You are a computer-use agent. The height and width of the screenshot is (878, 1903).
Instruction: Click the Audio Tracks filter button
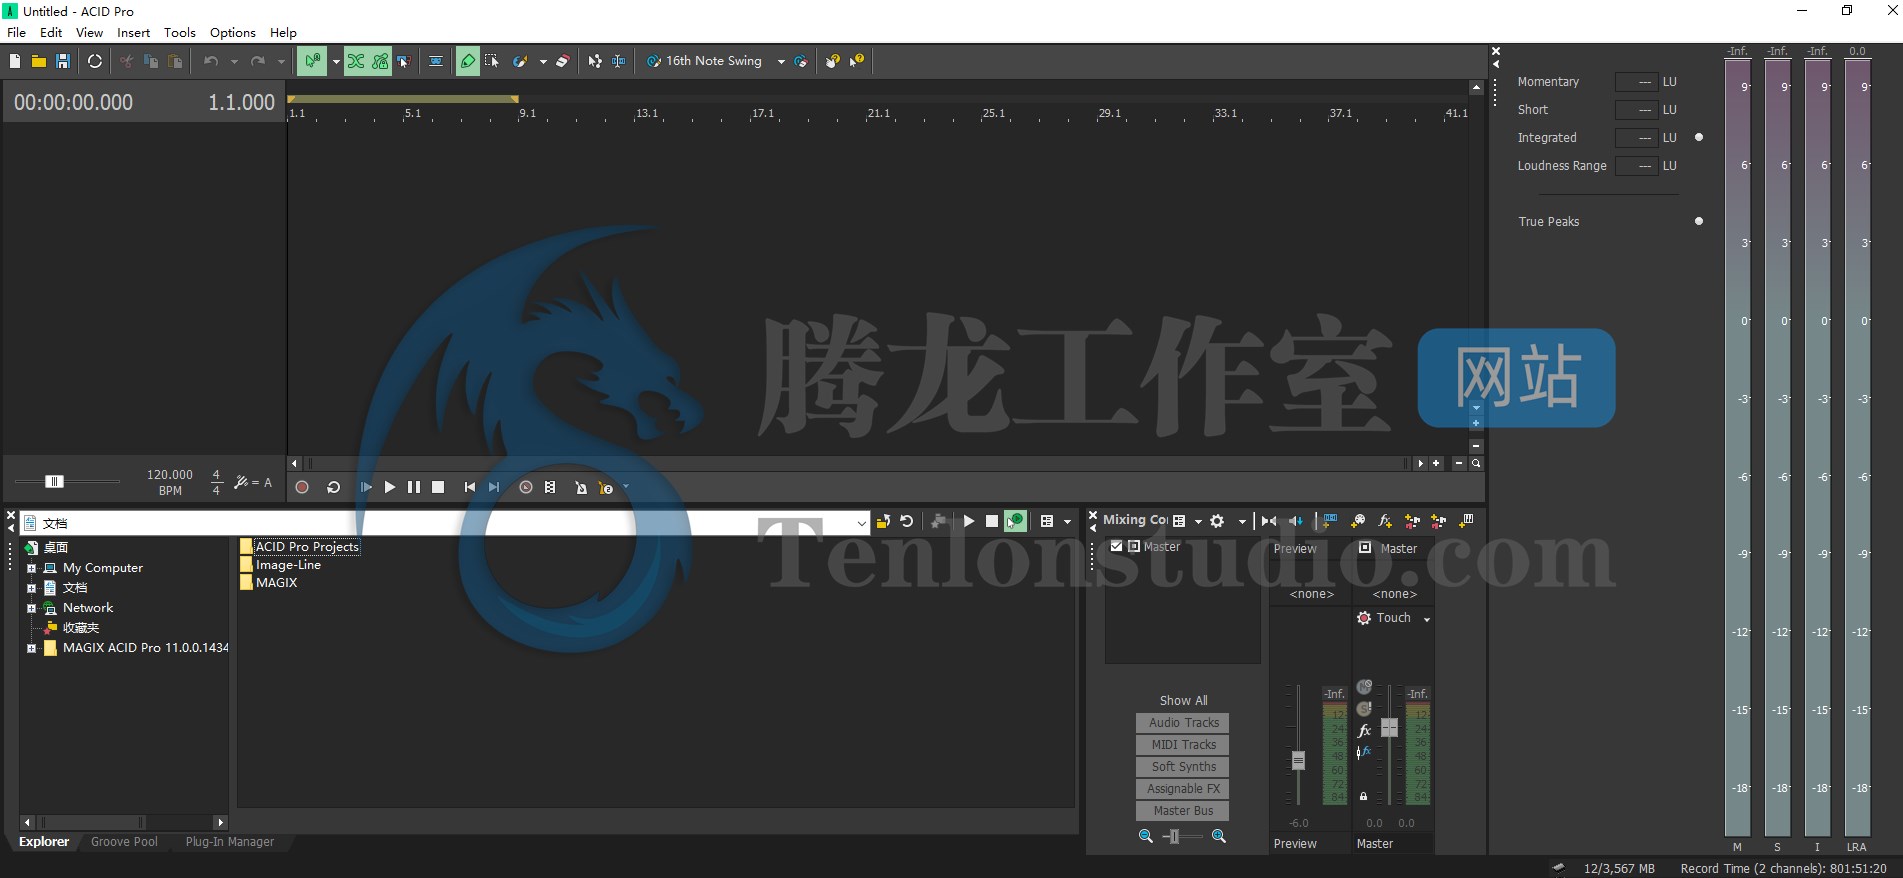(1183, 723)
